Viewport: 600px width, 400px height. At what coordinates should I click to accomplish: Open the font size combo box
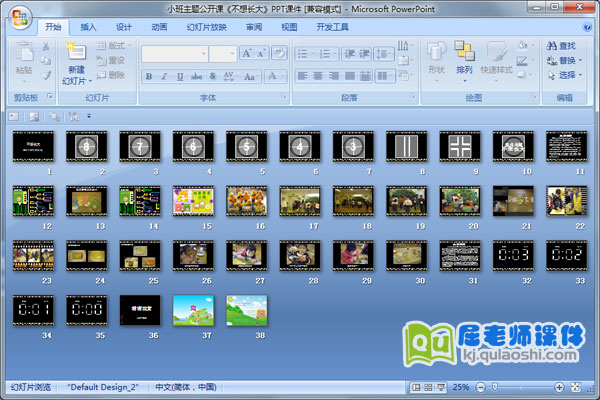(x=223, y=54)
